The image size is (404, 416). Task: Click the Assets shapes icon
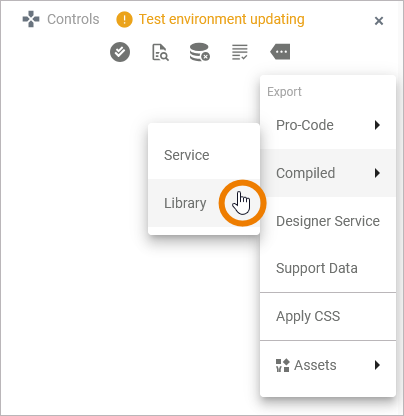(283, 365)
